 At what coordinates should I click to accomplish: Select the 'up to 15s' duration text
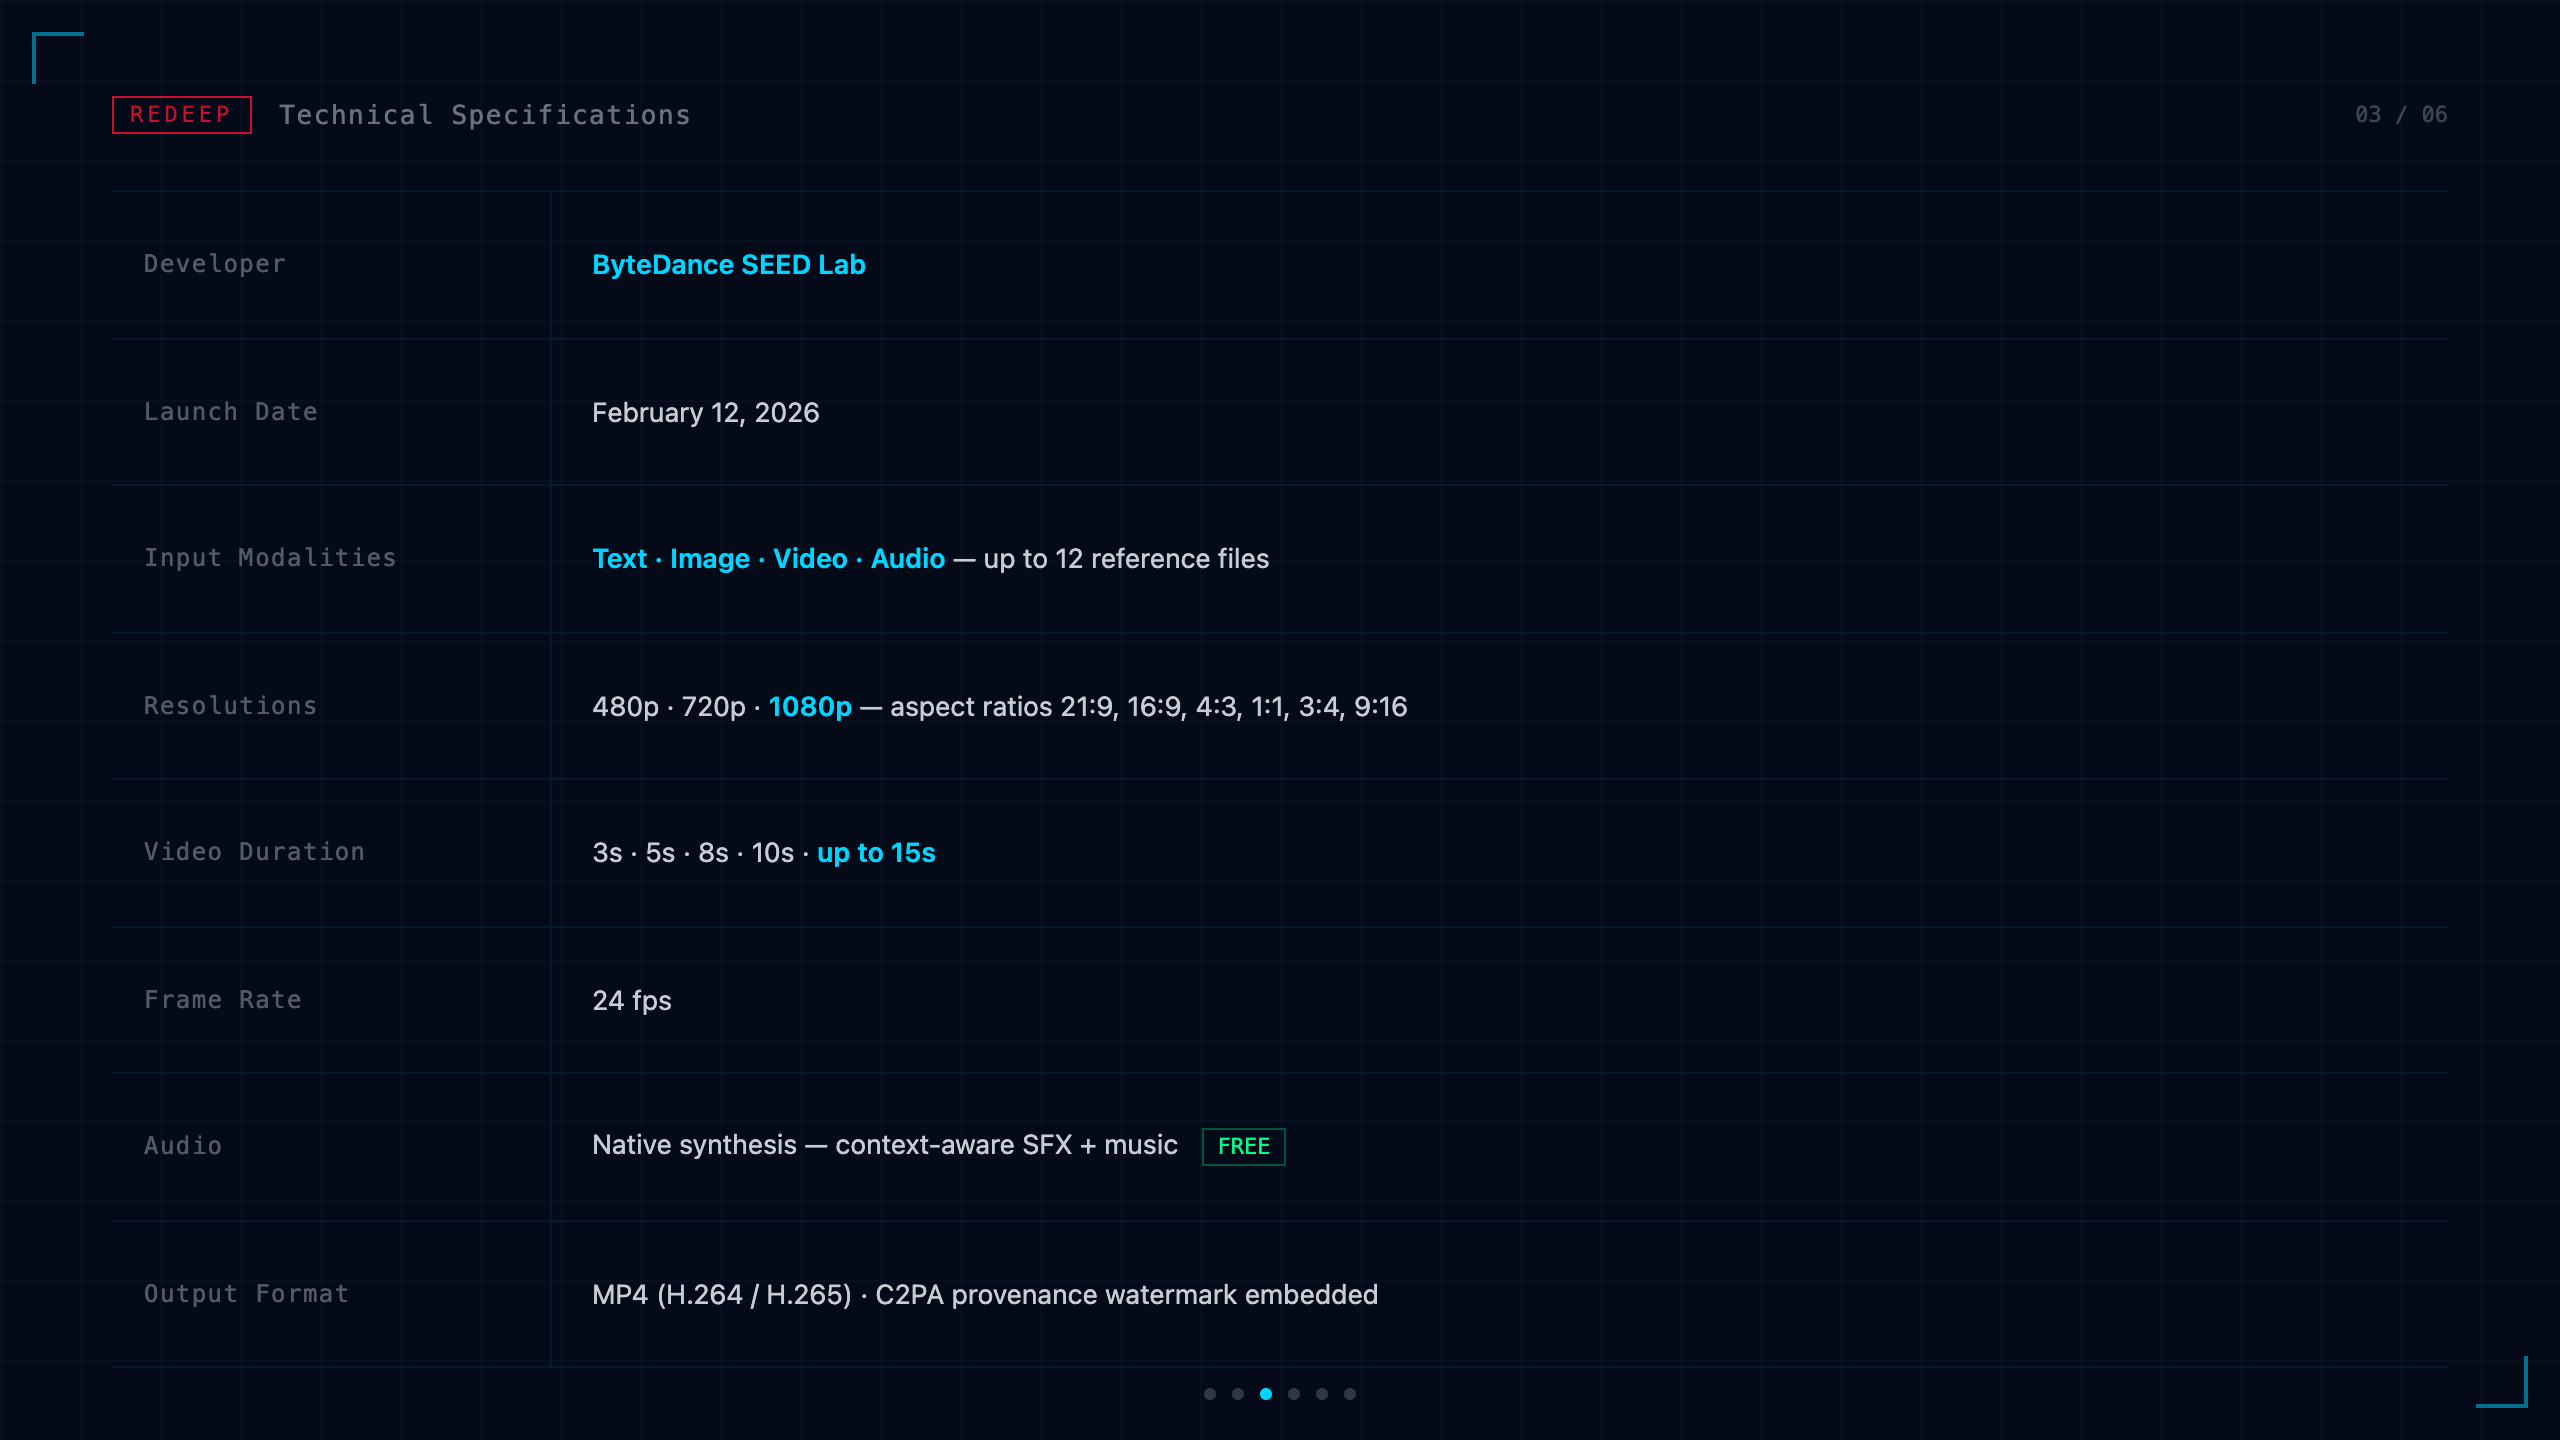[876, 853]
